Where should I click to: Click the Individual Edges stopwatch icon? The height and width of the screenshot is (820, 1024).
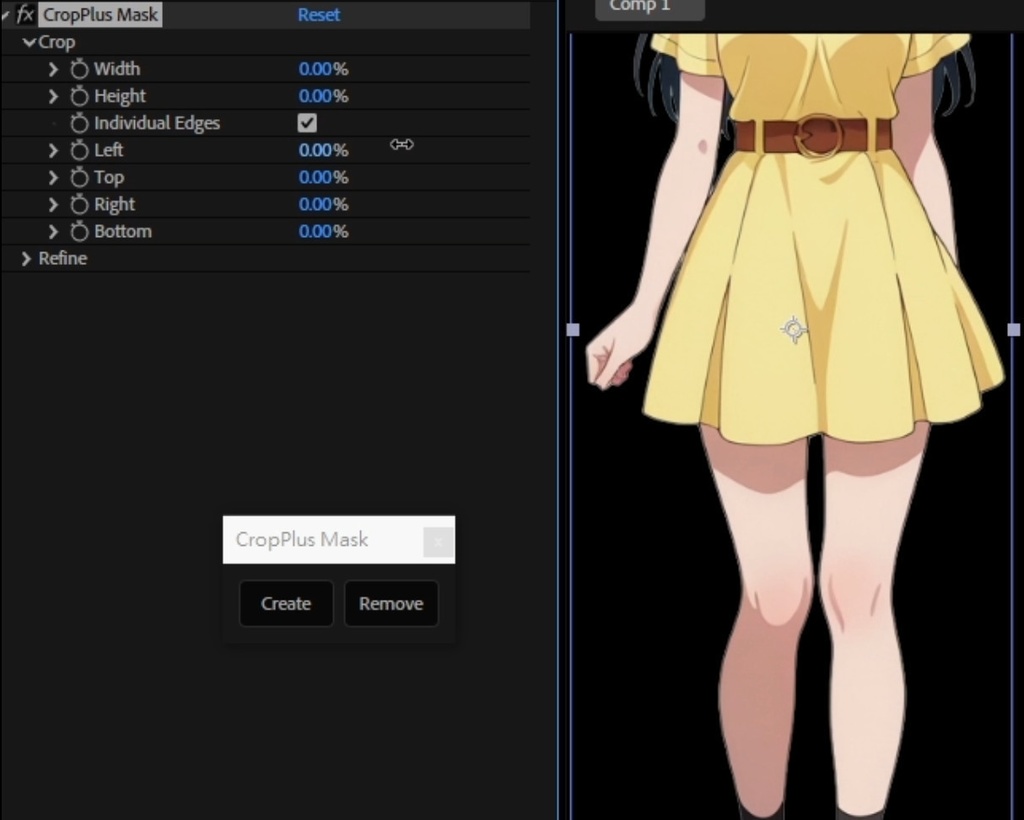click(79, 122)
